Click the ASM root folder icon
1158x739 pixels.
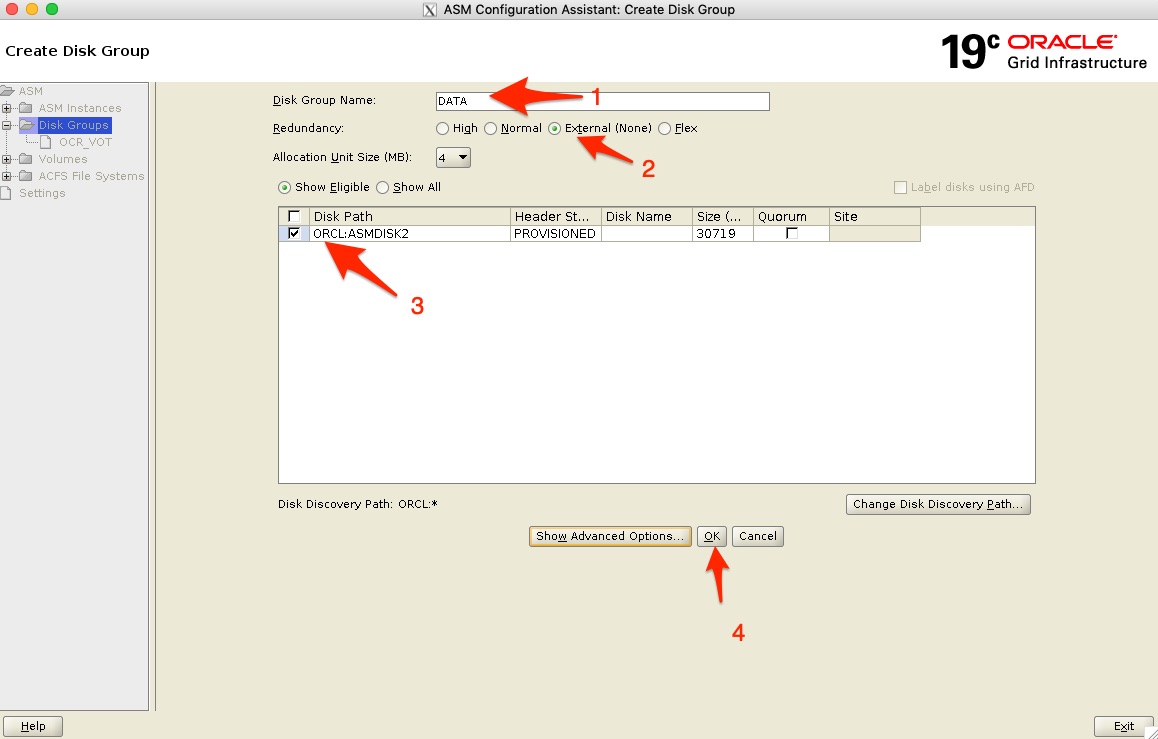tap(7, 91)
